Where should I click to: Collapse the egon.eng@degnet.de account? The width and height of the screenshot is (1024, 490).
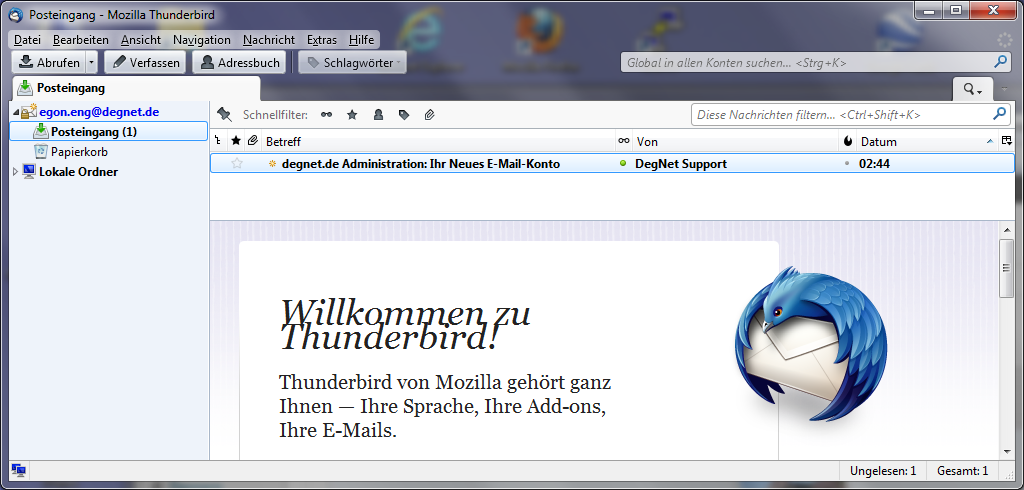14,112
